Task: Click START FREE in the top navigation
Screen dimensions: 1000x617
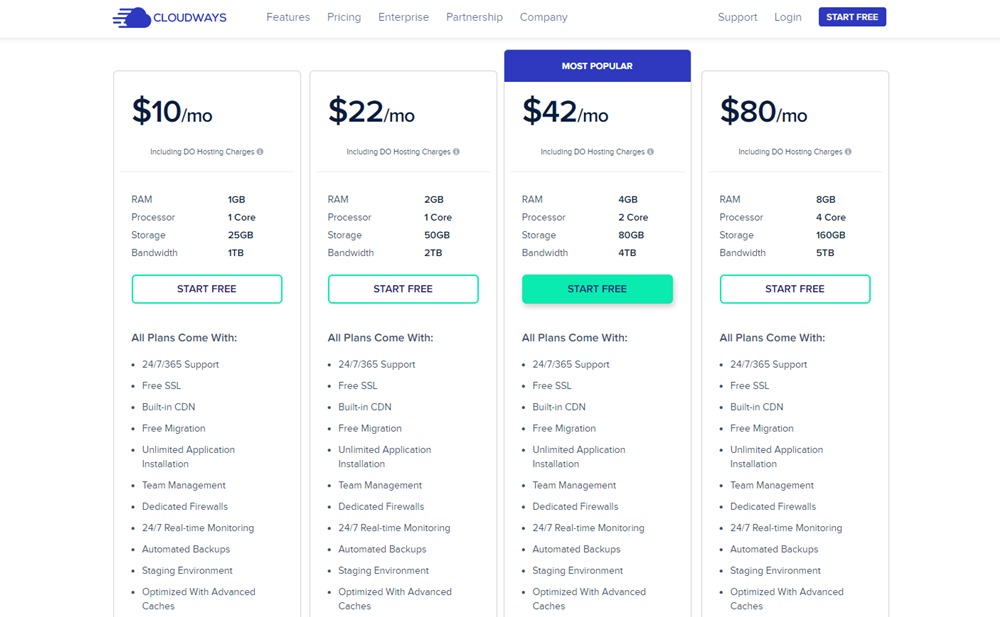Action: [852, 17]
